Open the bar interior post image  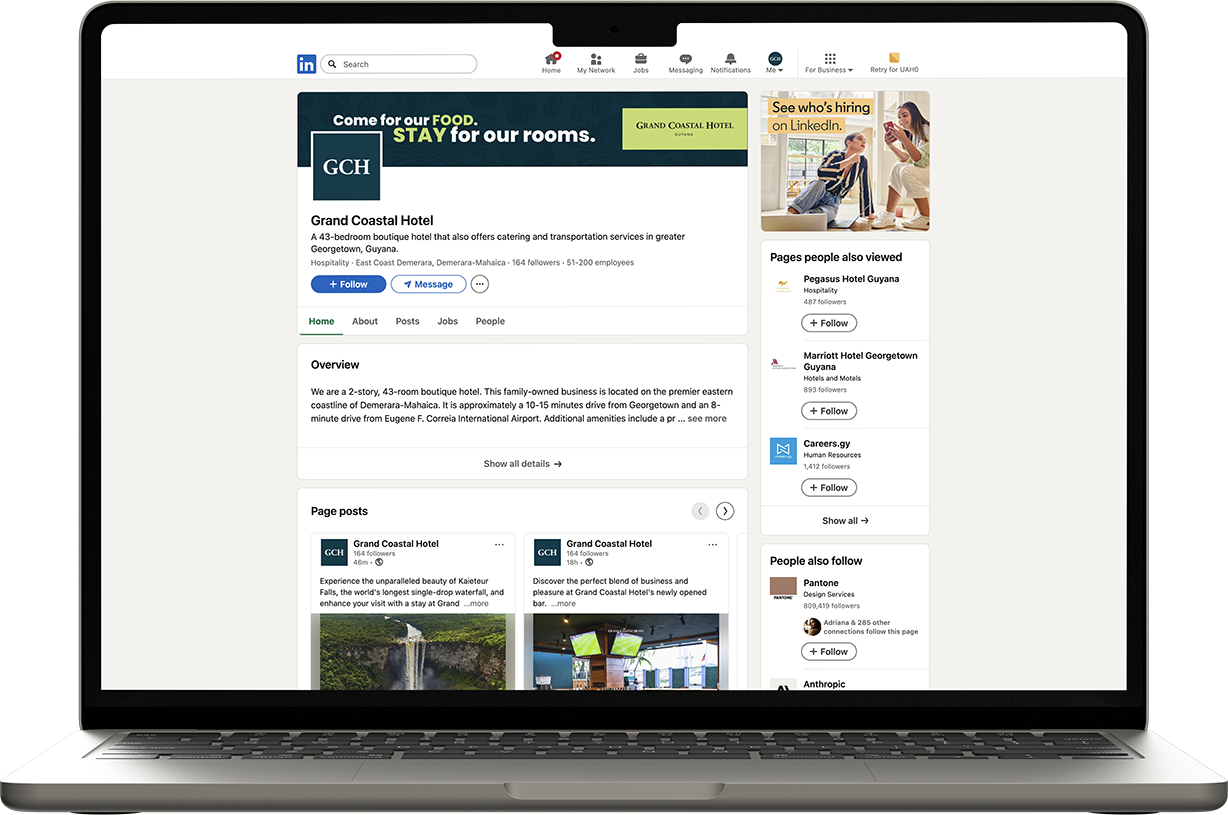click(x=626, y=651)
